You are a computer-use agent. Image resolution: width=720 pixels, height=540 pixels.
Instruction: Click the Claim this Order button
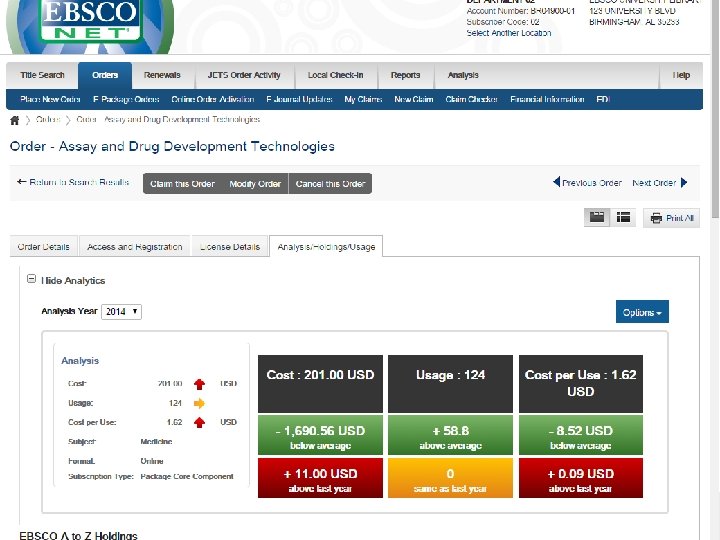tap(182, 184)
